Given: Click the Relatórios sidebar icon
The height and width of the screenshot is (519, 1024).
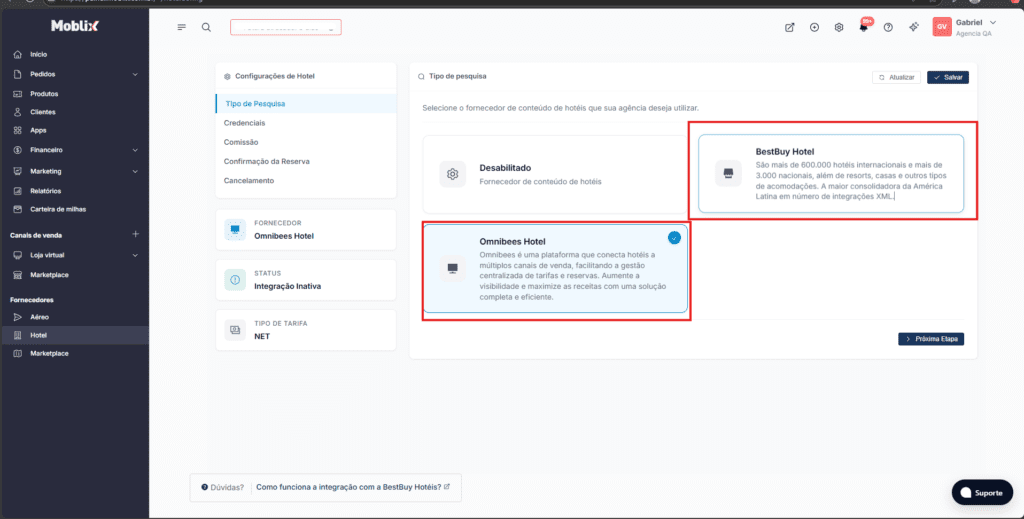Looking at the screenshot, I should click(x=18, y=191).
